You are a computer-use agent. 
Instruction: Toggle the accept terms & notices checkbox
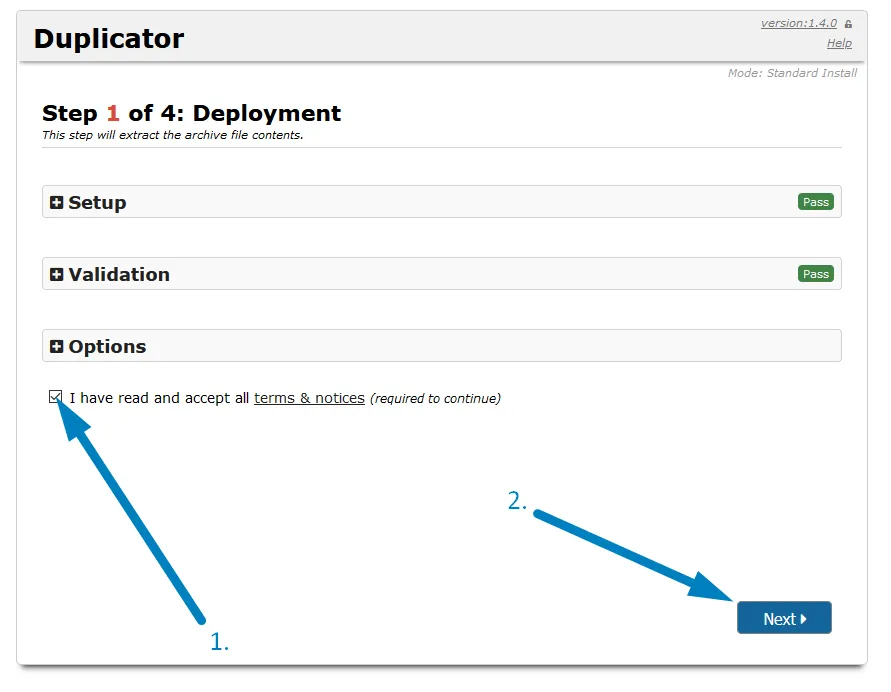55,397
